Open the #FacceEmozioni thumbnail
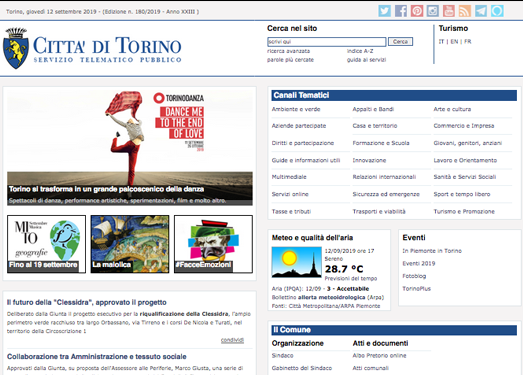The image size is (523, 375). (x=213, y=244)
